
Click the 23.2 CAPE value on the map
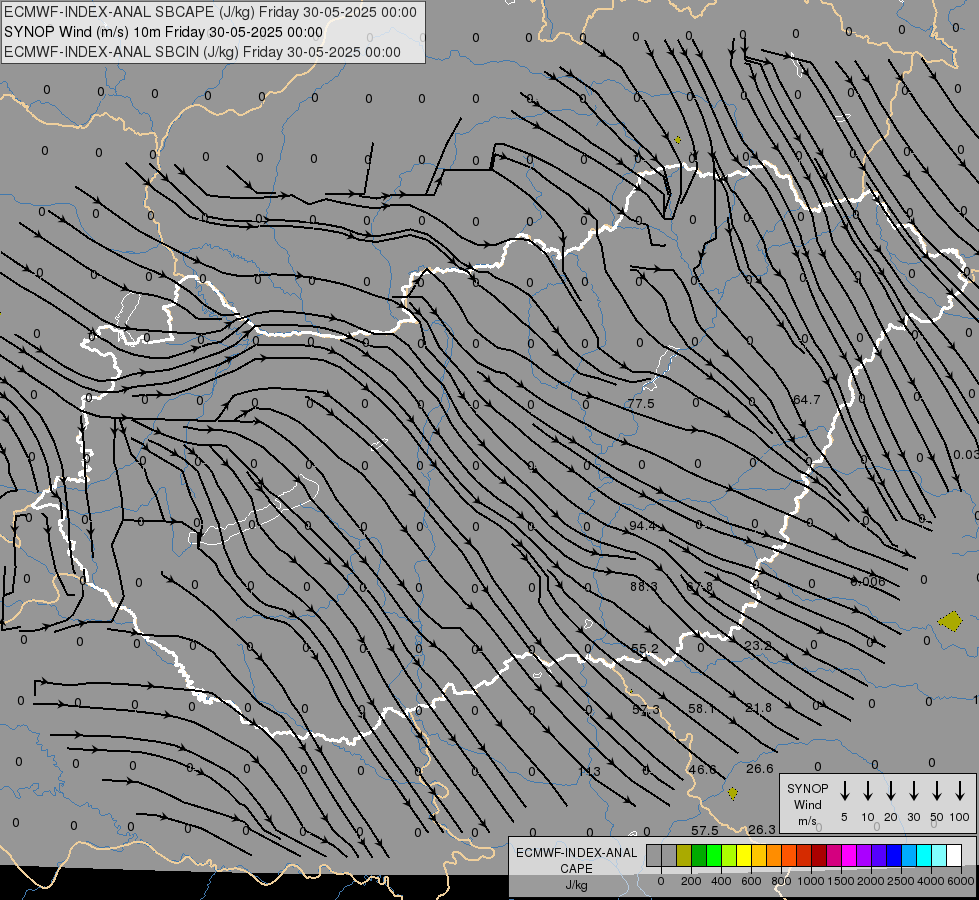tap(758, 645)
